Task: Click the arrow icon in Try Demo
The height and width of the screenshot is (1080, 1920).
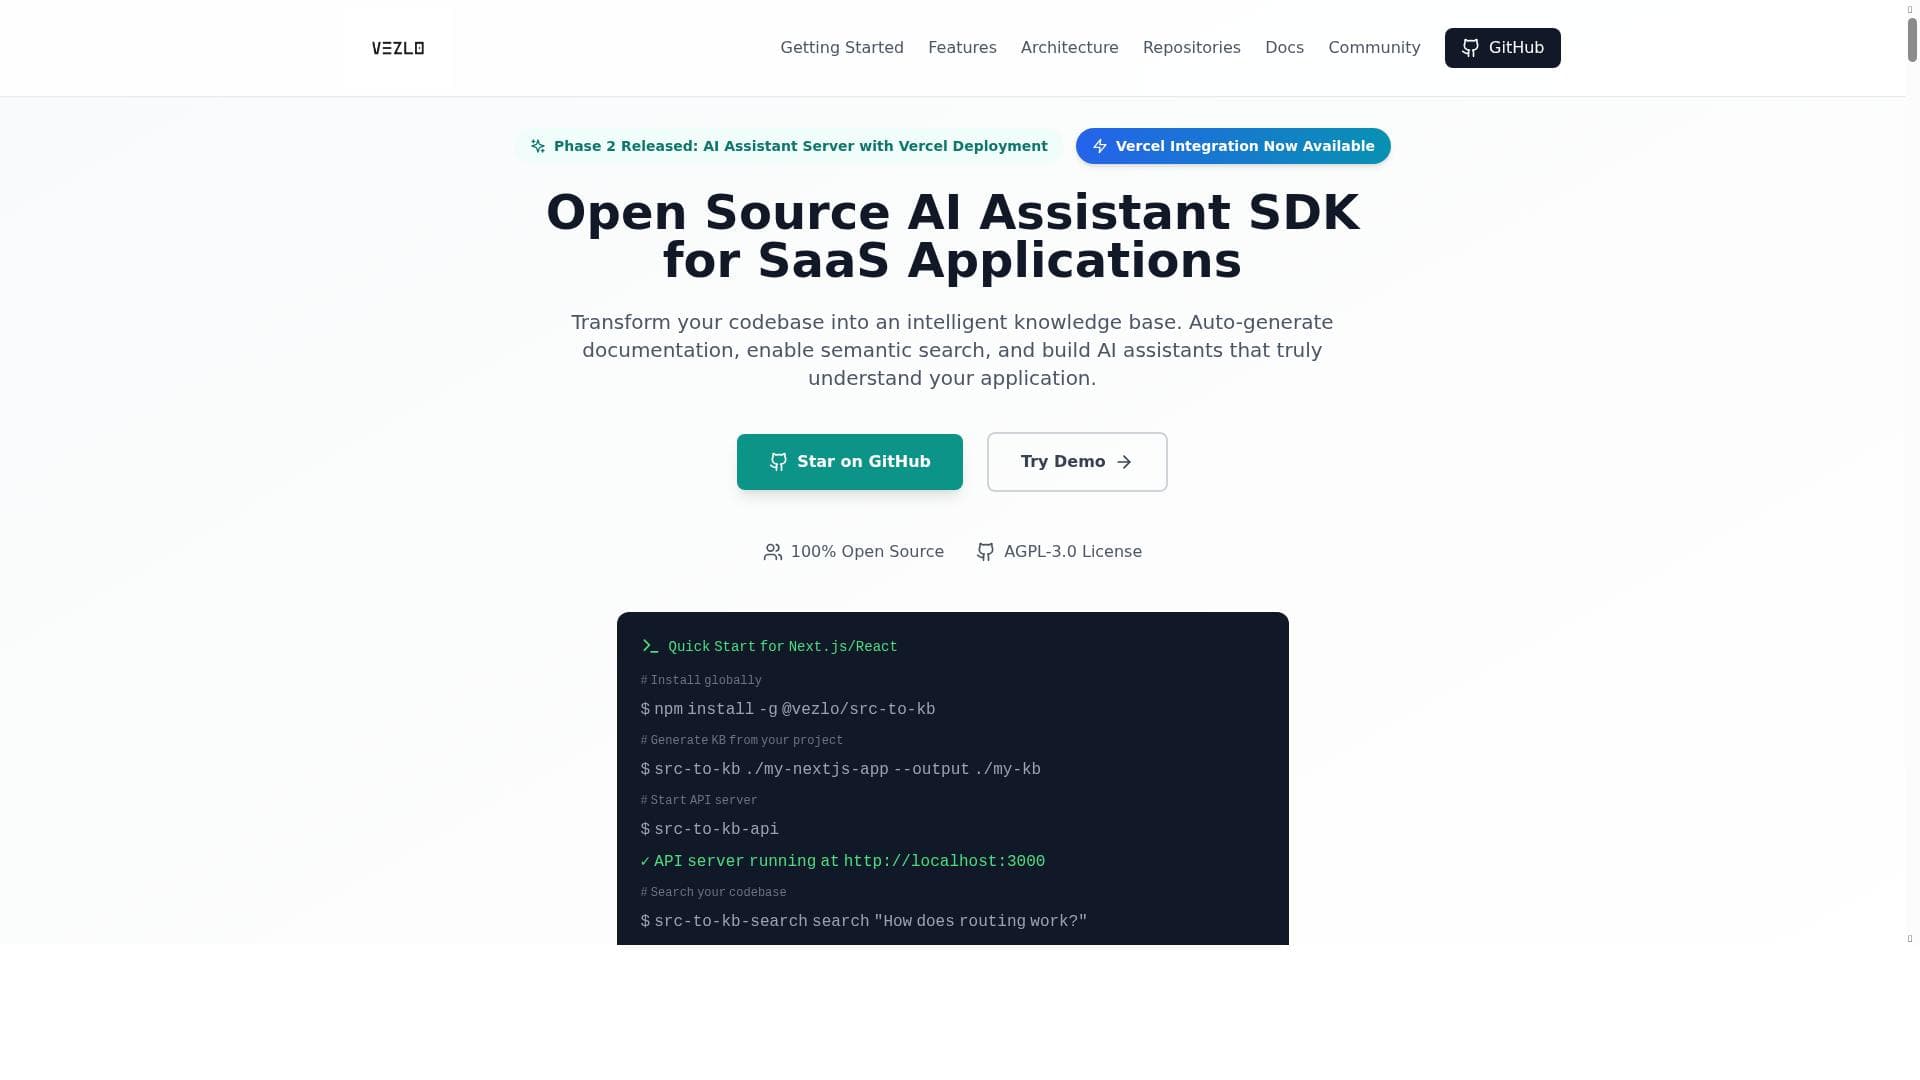Action: [x=1124, y=462]
